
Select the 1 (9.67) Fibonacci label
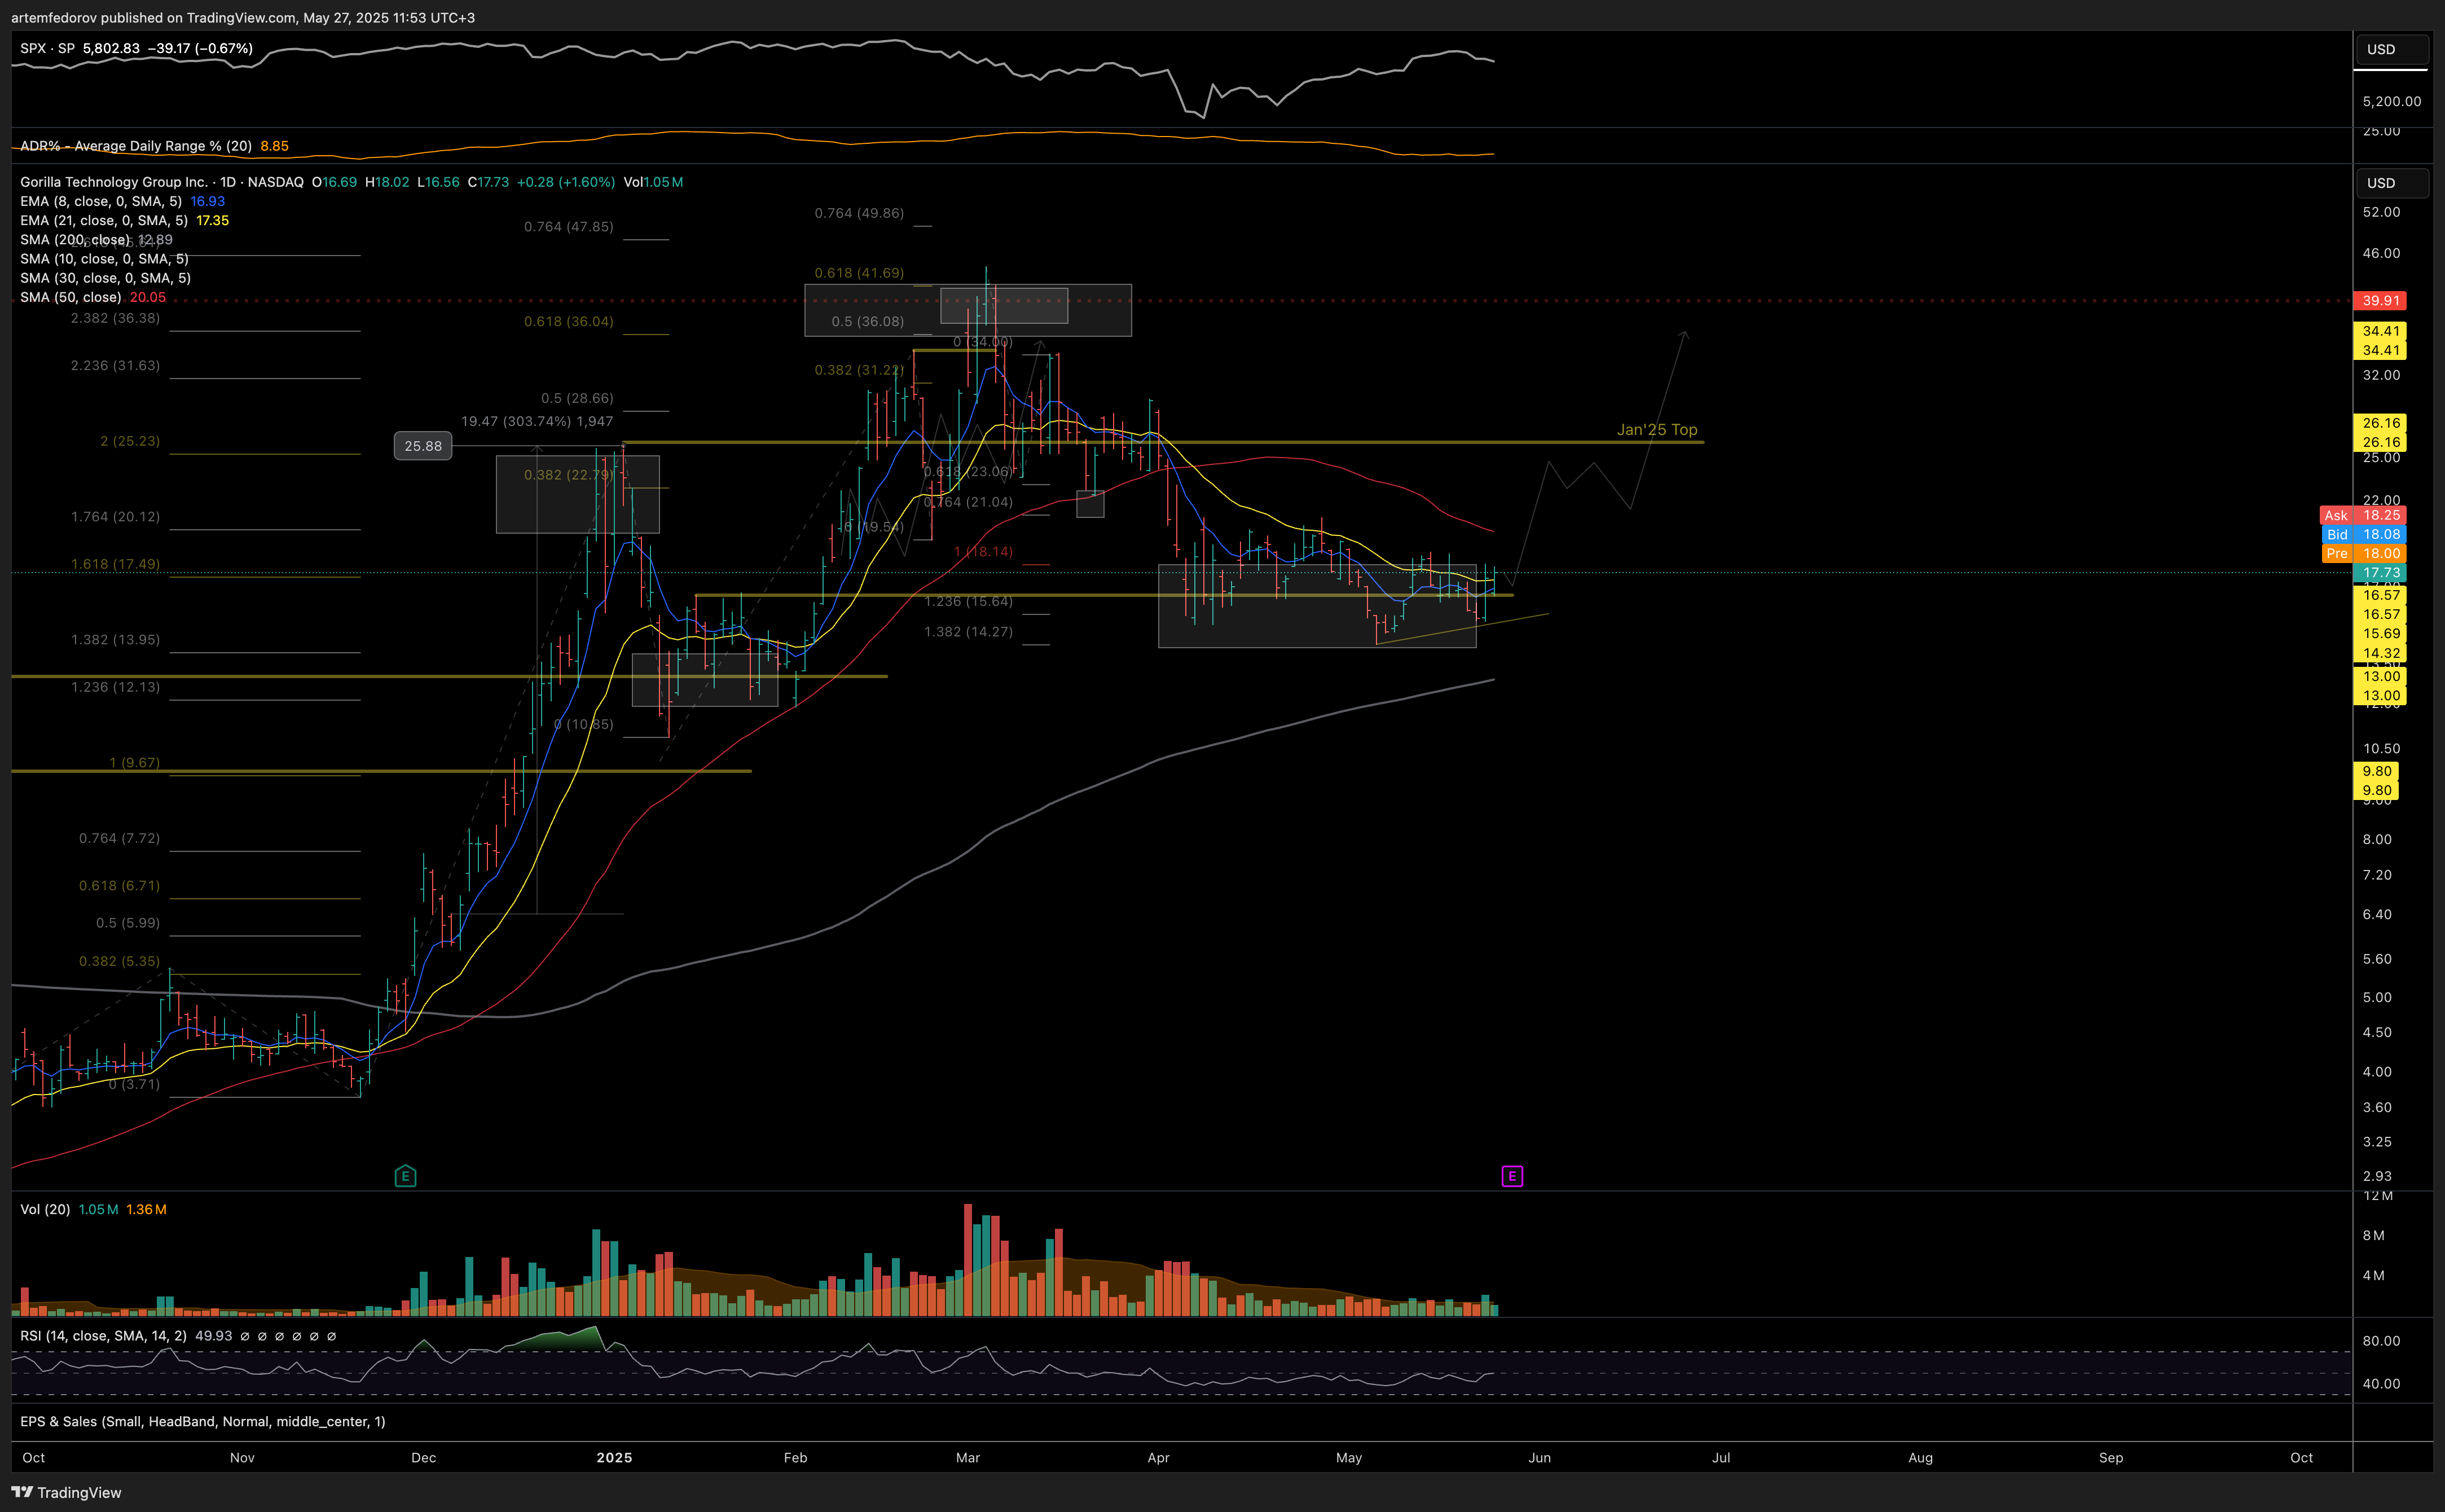134,763
